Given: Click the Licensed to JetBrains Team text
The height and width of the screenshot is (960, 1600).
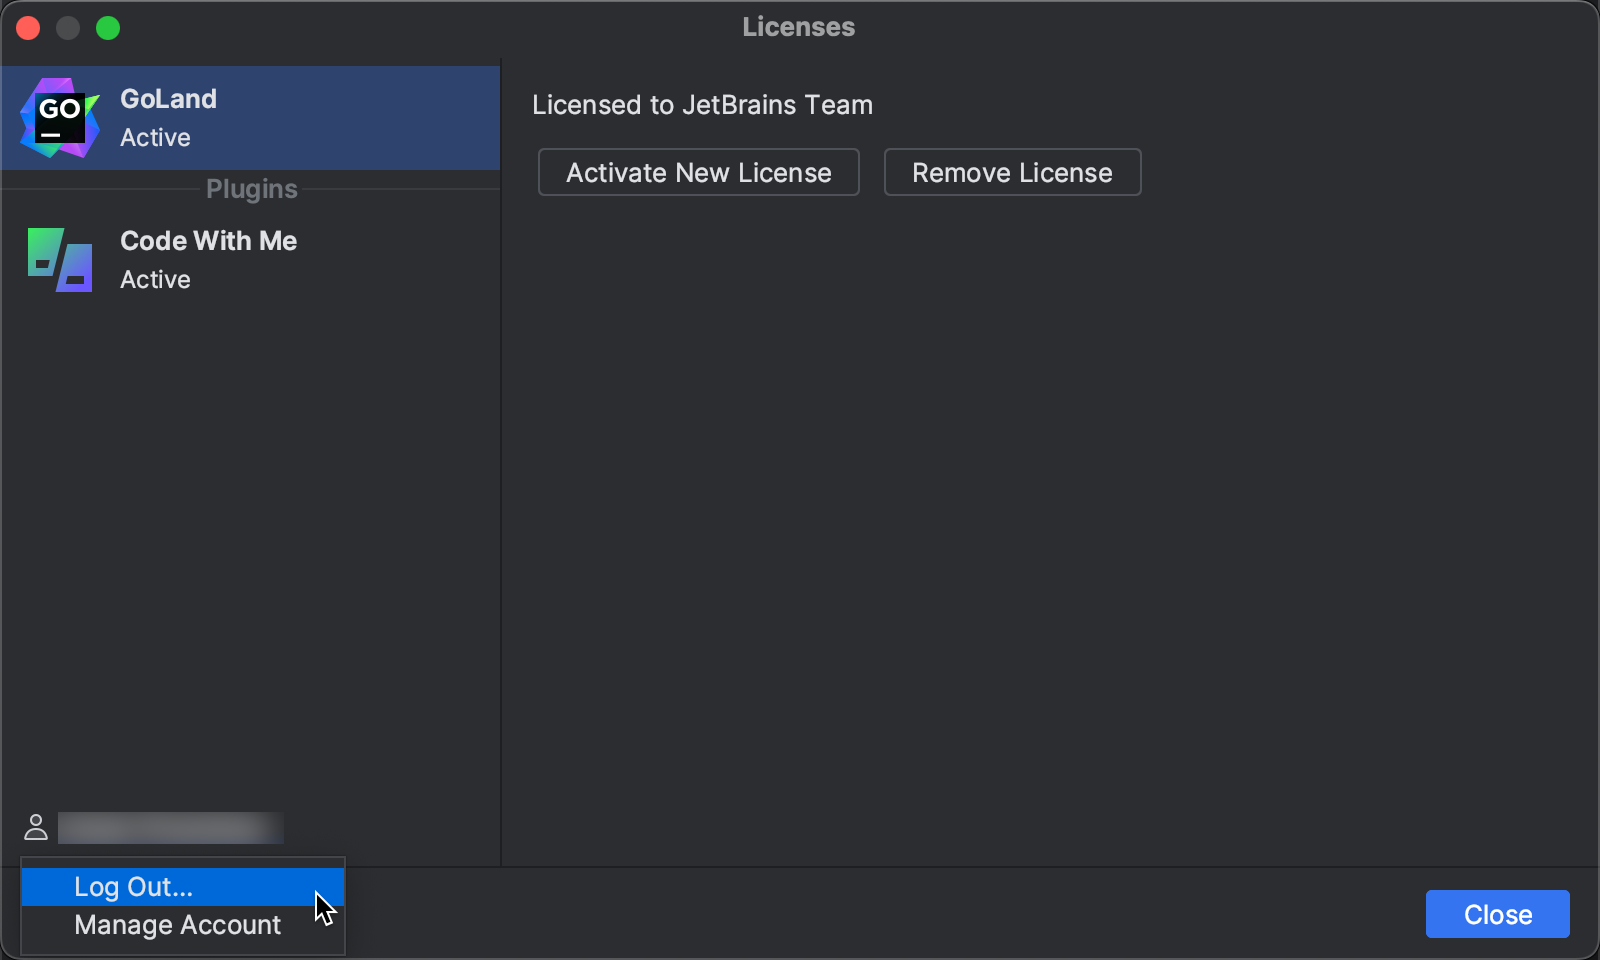Looking at the screenshot, I should [702, 105].
